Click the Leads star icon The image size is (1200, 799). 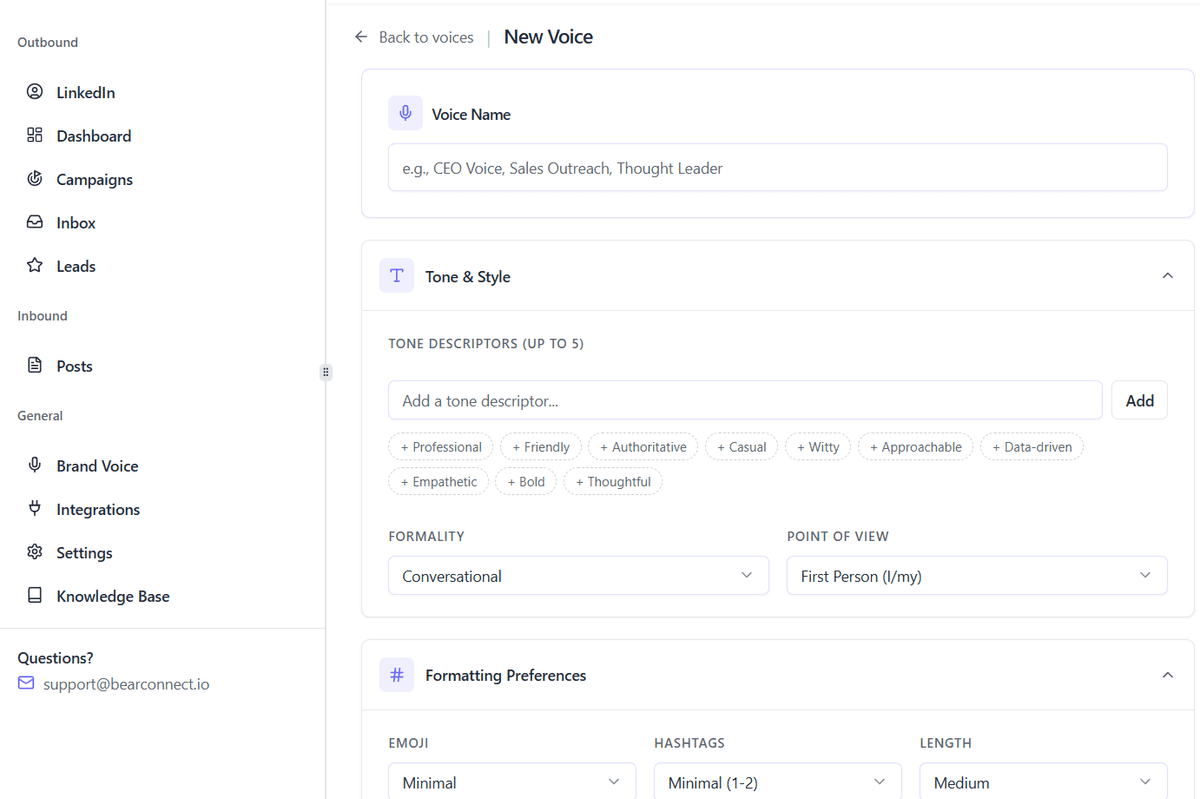pos(35,266)
